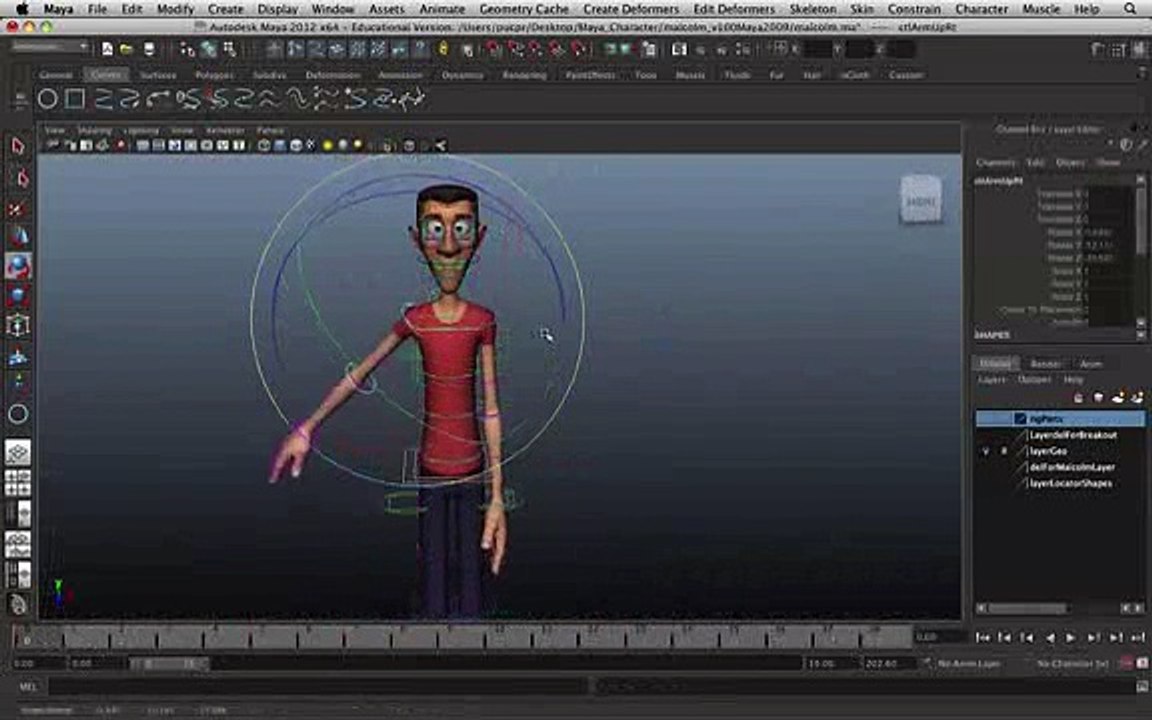Toggle wireframe display in panel toolbar
The height and width of the screenshot is (720, 1152).
click(264, 145)
